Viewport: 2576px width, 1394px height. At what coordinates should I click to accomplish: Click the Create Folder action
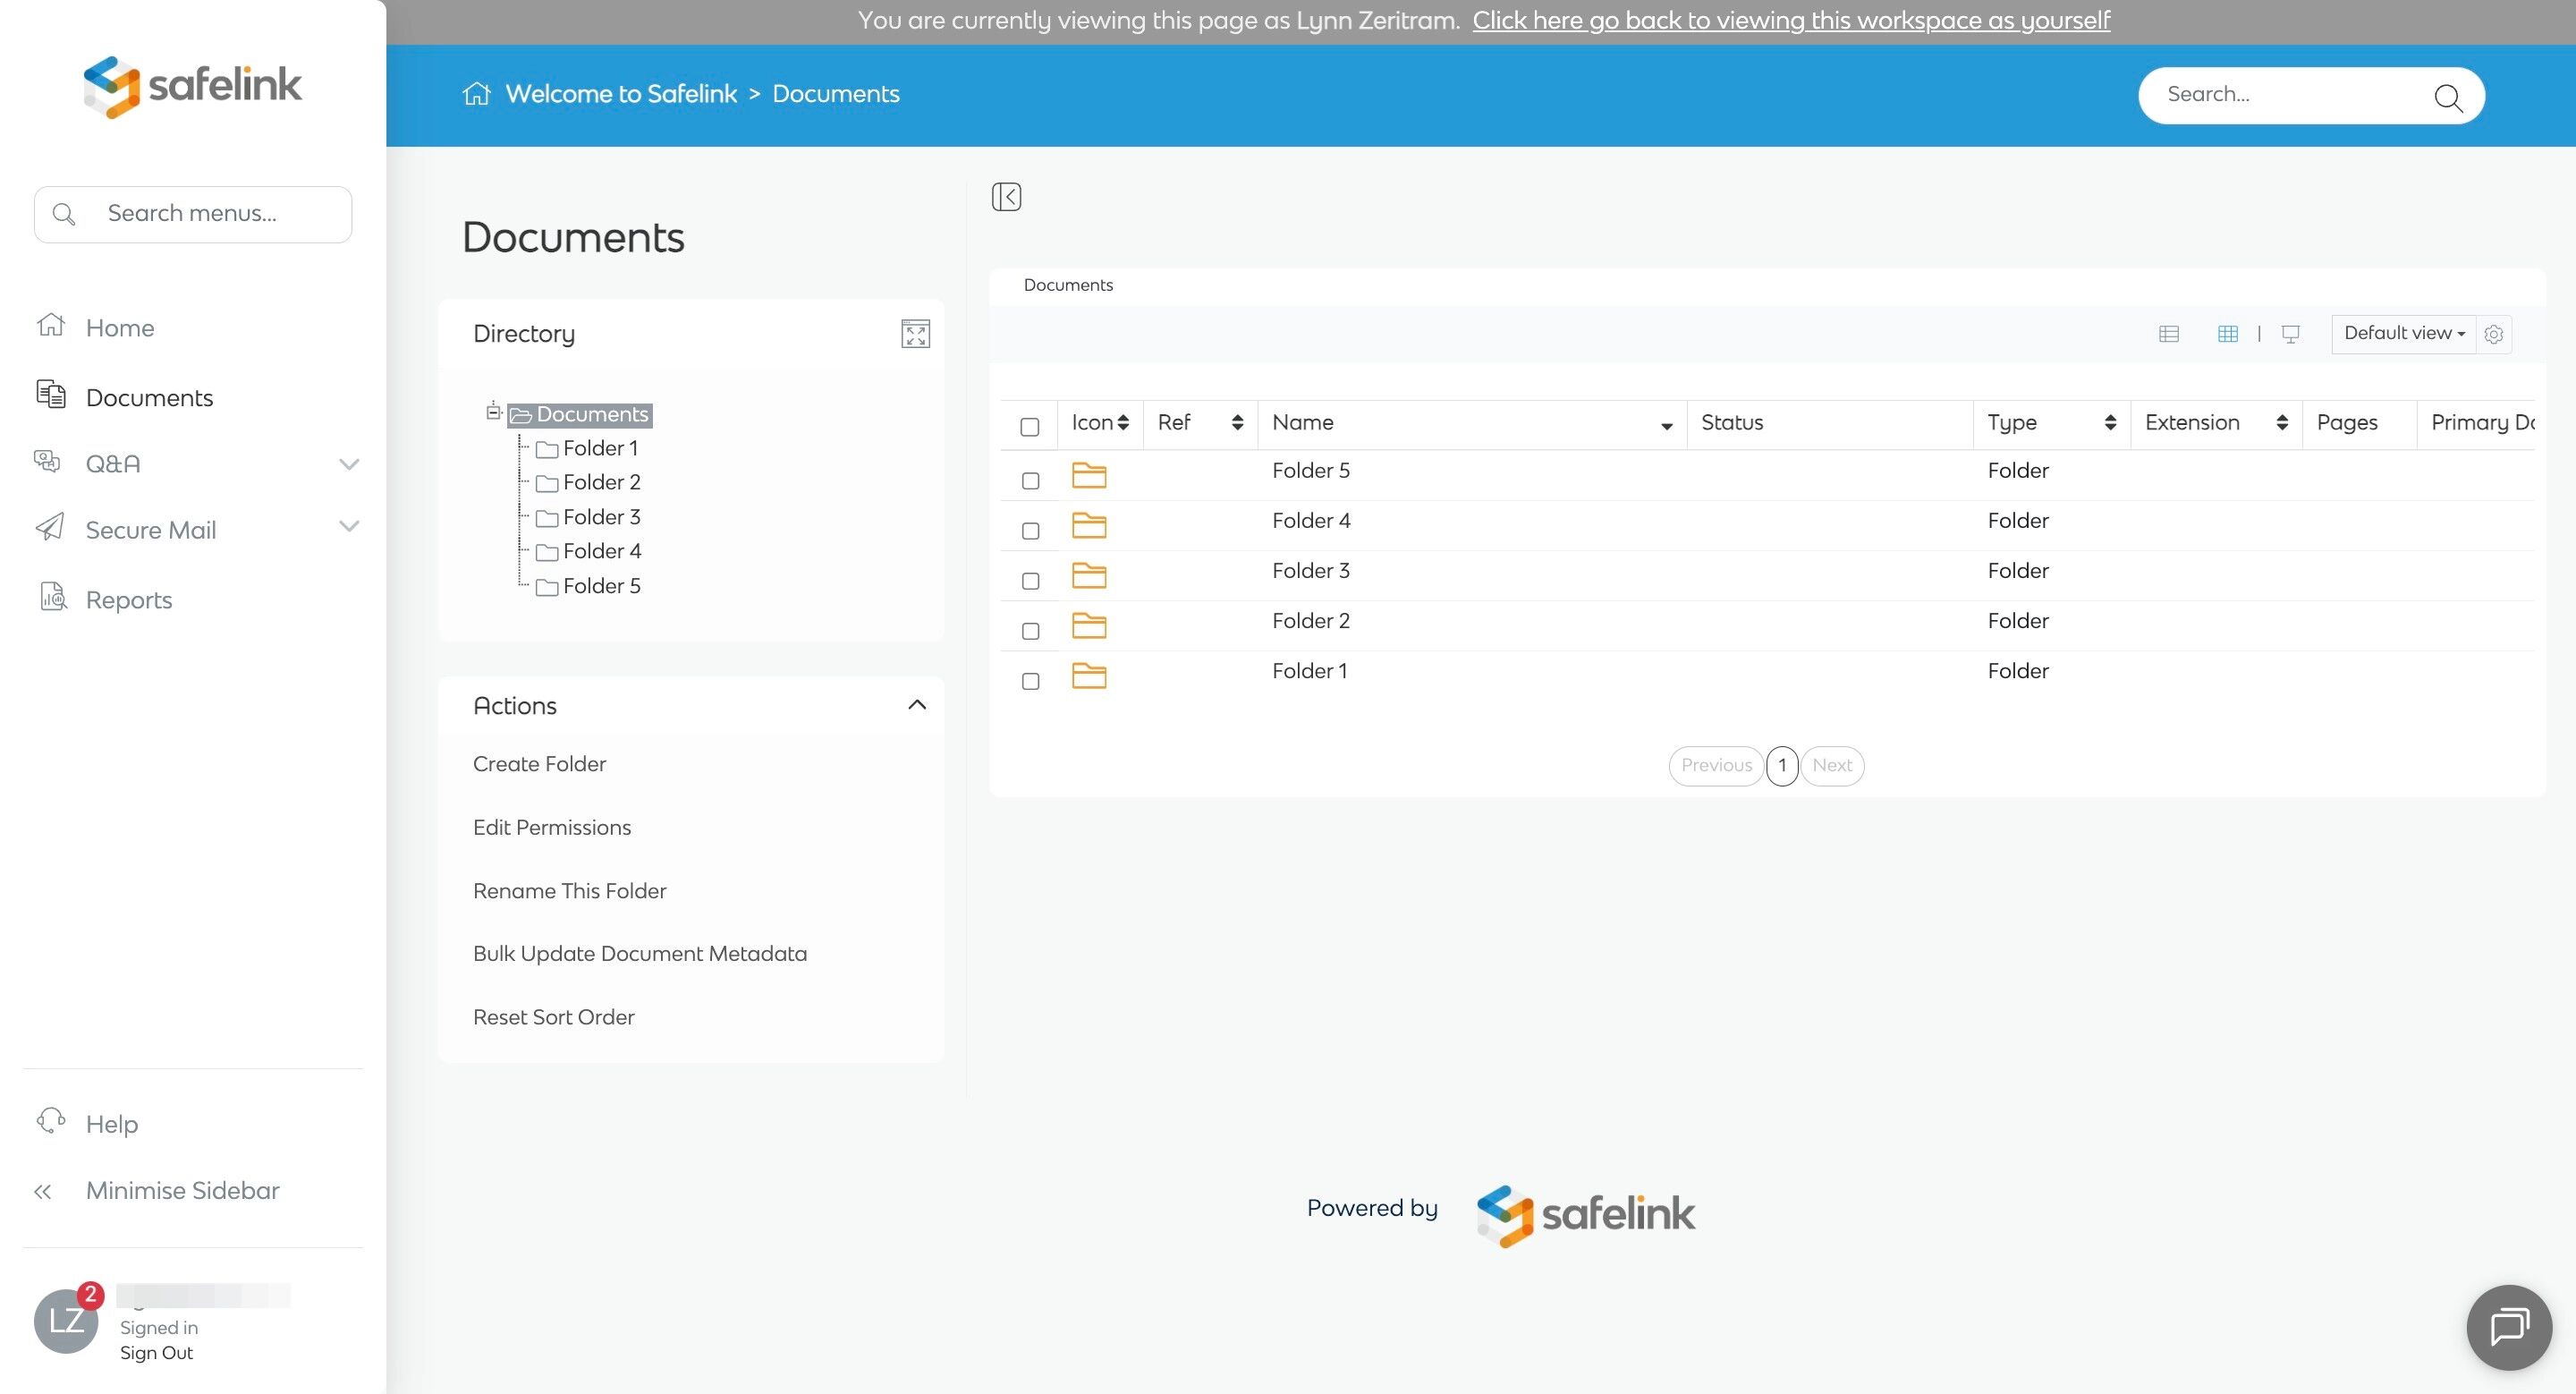(539, 764)
